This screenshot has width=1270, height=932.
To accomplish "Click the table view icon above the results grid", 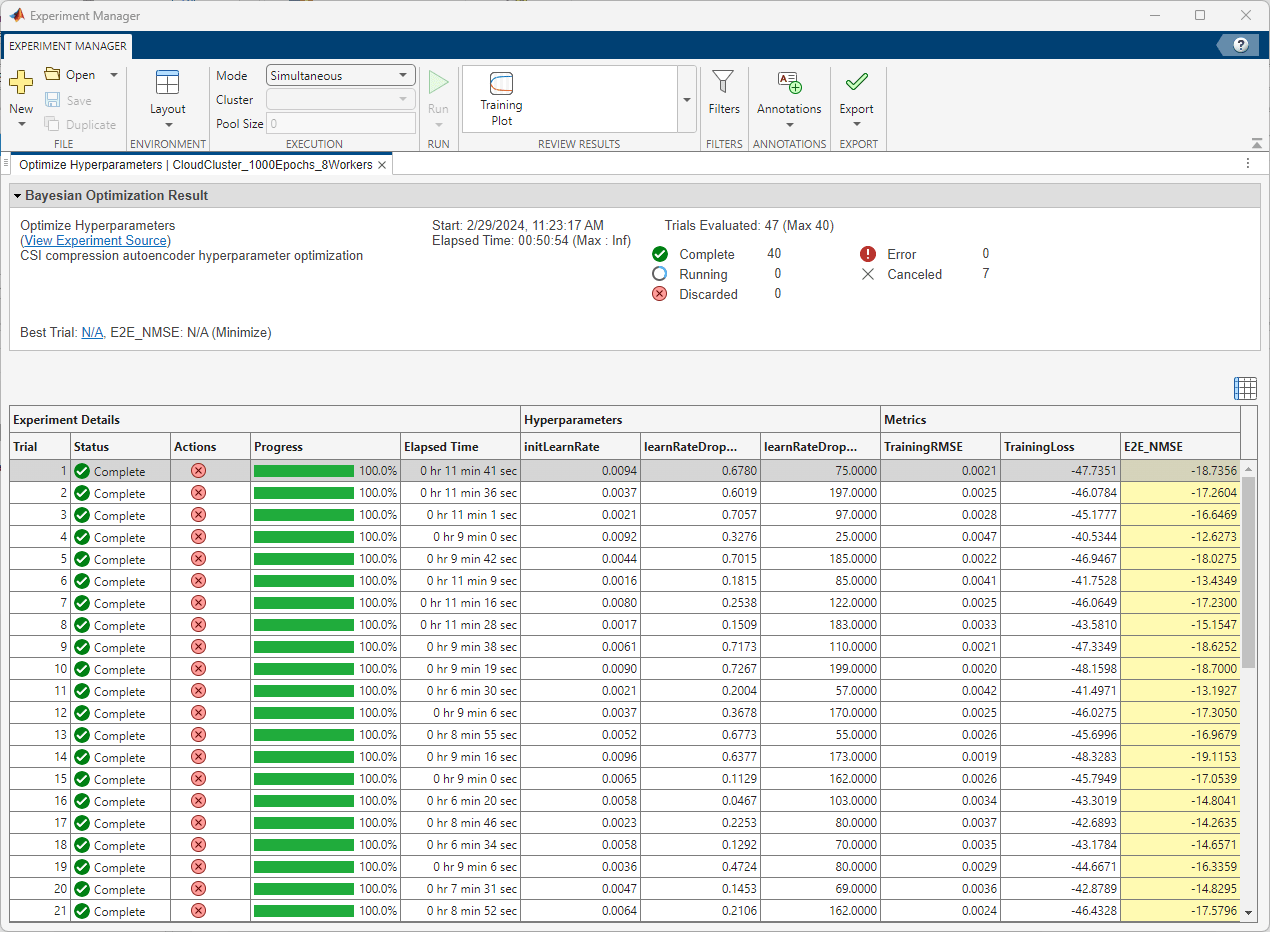I will coord(1245,388).
